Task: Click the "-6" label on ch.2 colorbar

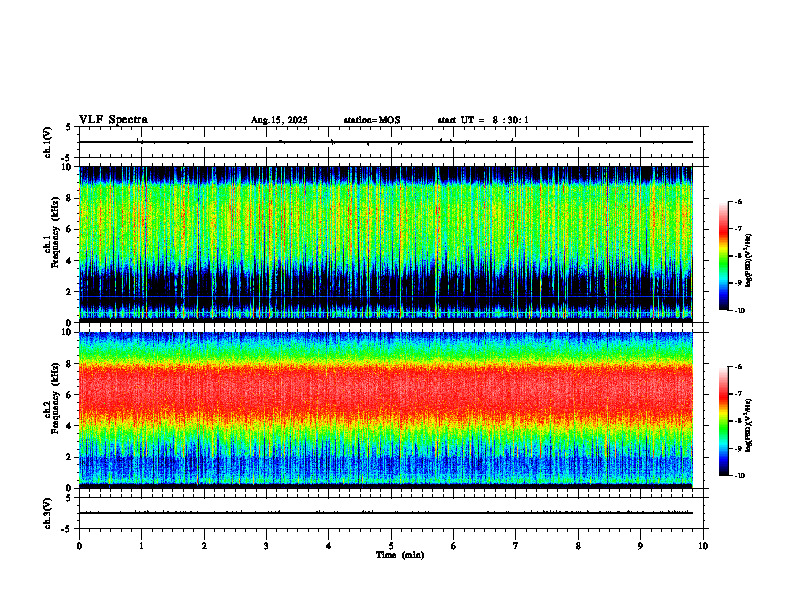Action: 738,367
